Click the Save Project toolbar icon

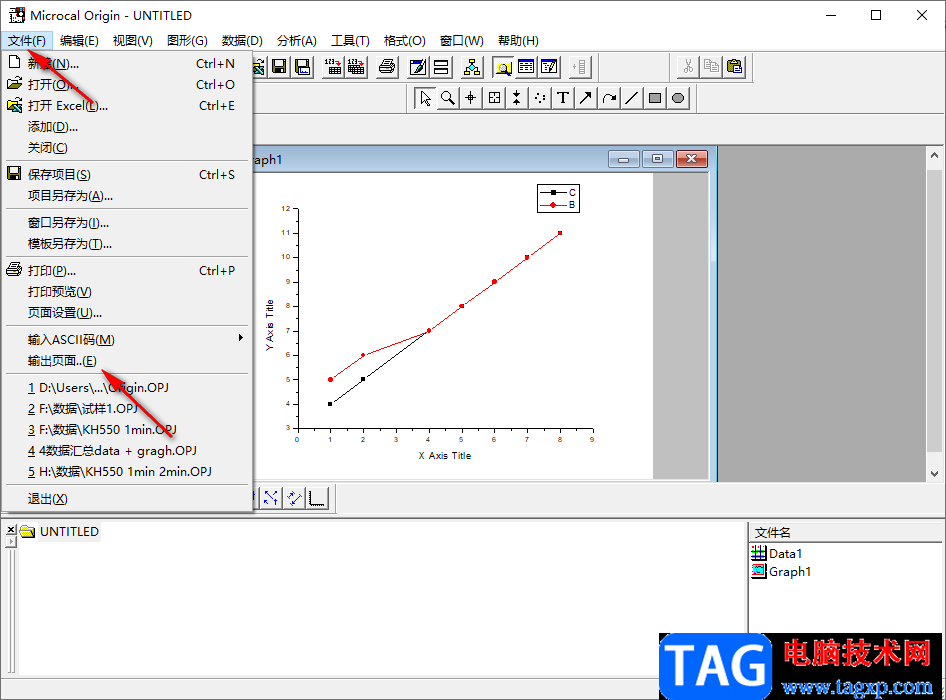(x=279, y=66)
